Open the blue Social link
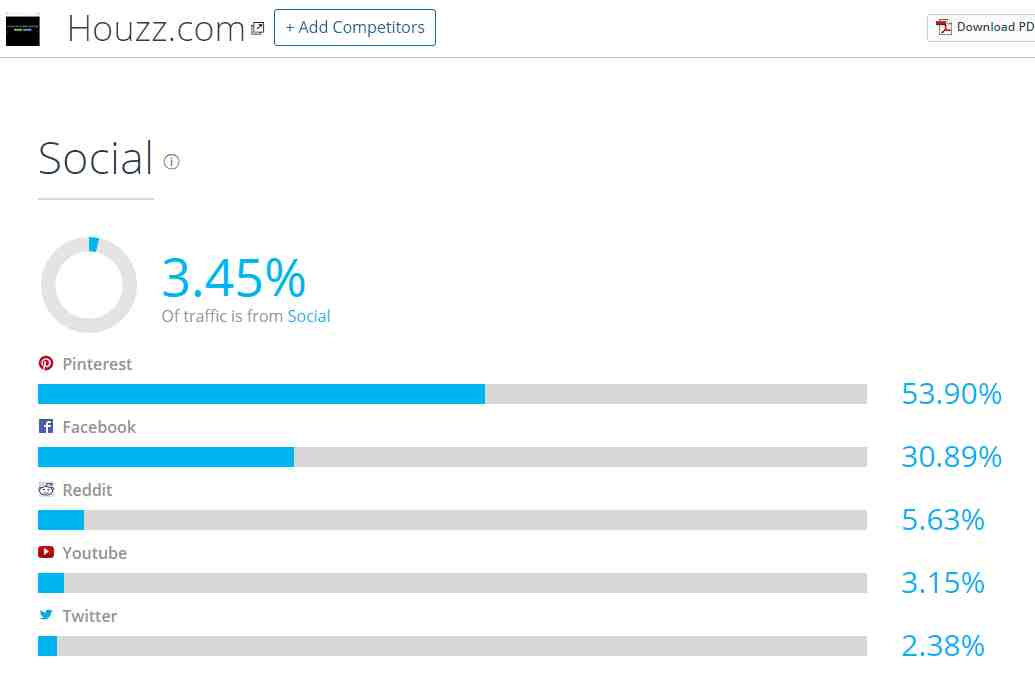1035x686 pixels. point(309,316)
